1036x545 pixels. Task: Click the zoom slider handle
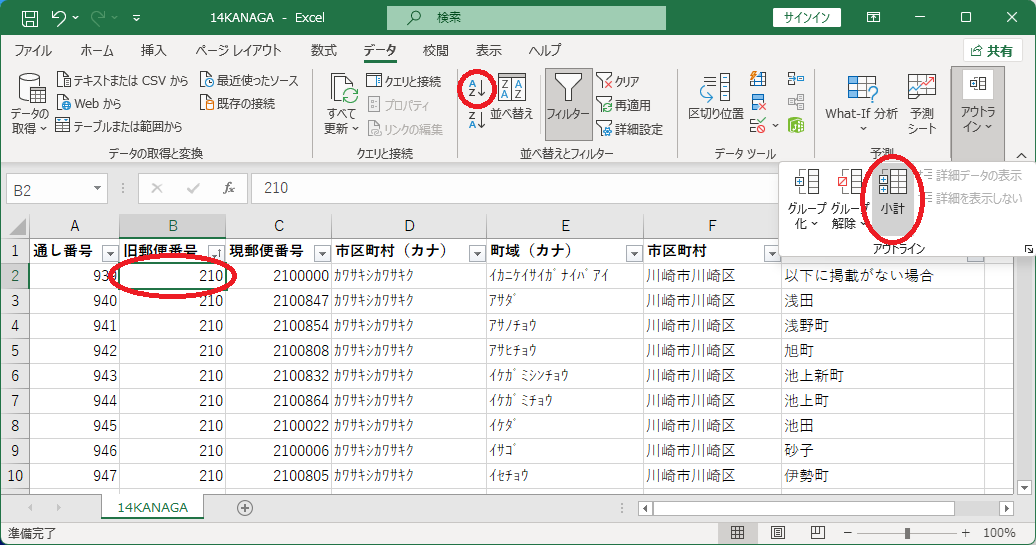[907, 532]
